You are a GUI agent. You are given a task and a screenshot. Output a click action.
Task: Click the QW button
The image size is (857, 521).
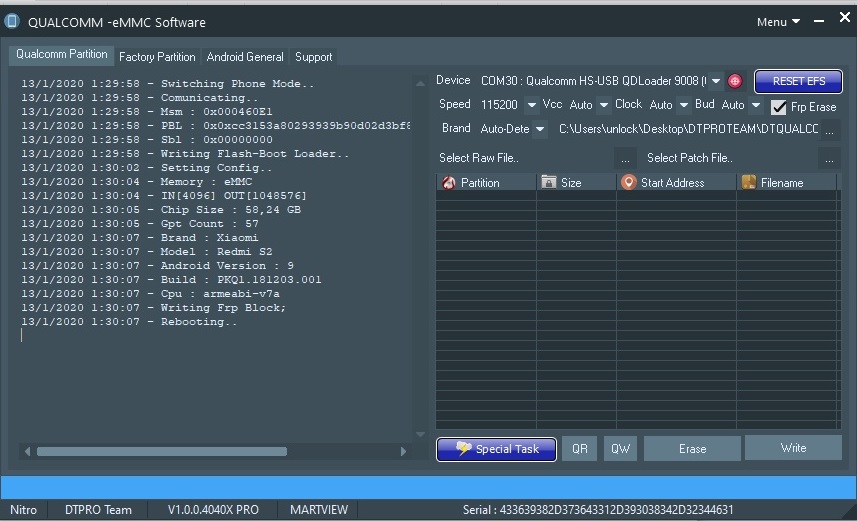(x=620, y=449)
